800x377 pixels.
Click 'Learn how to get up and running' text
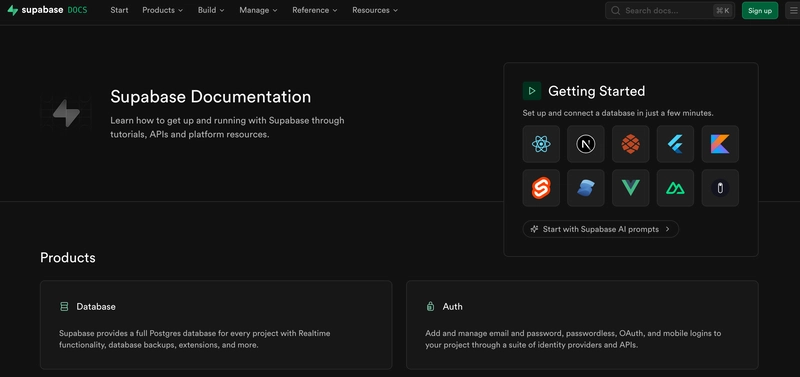pyautogui.click(x=227, y=128)
